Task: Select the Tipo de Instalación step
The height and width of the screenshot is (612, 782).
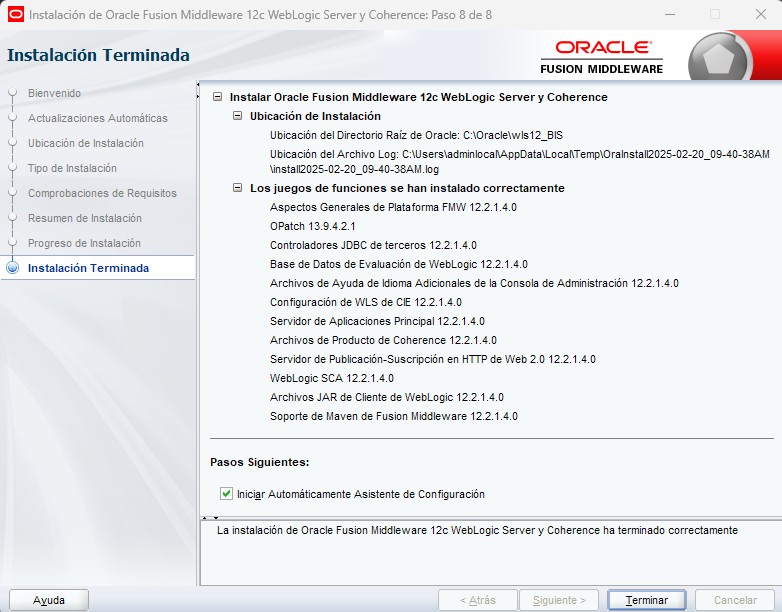Action: tap(72, 168)
